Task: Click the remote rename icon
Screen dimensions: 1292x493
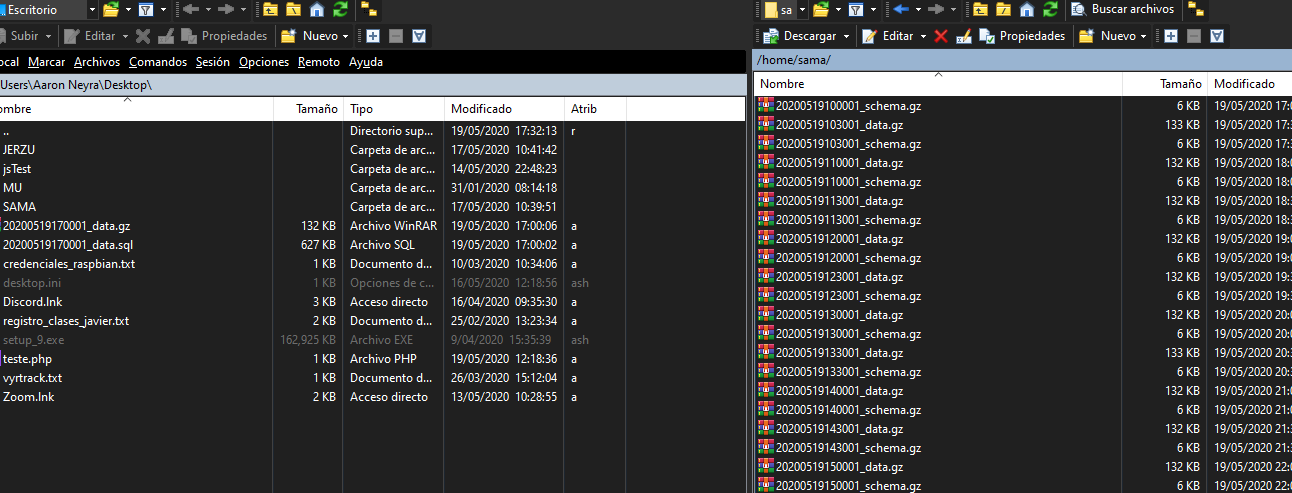Action: tap(963, 36)
